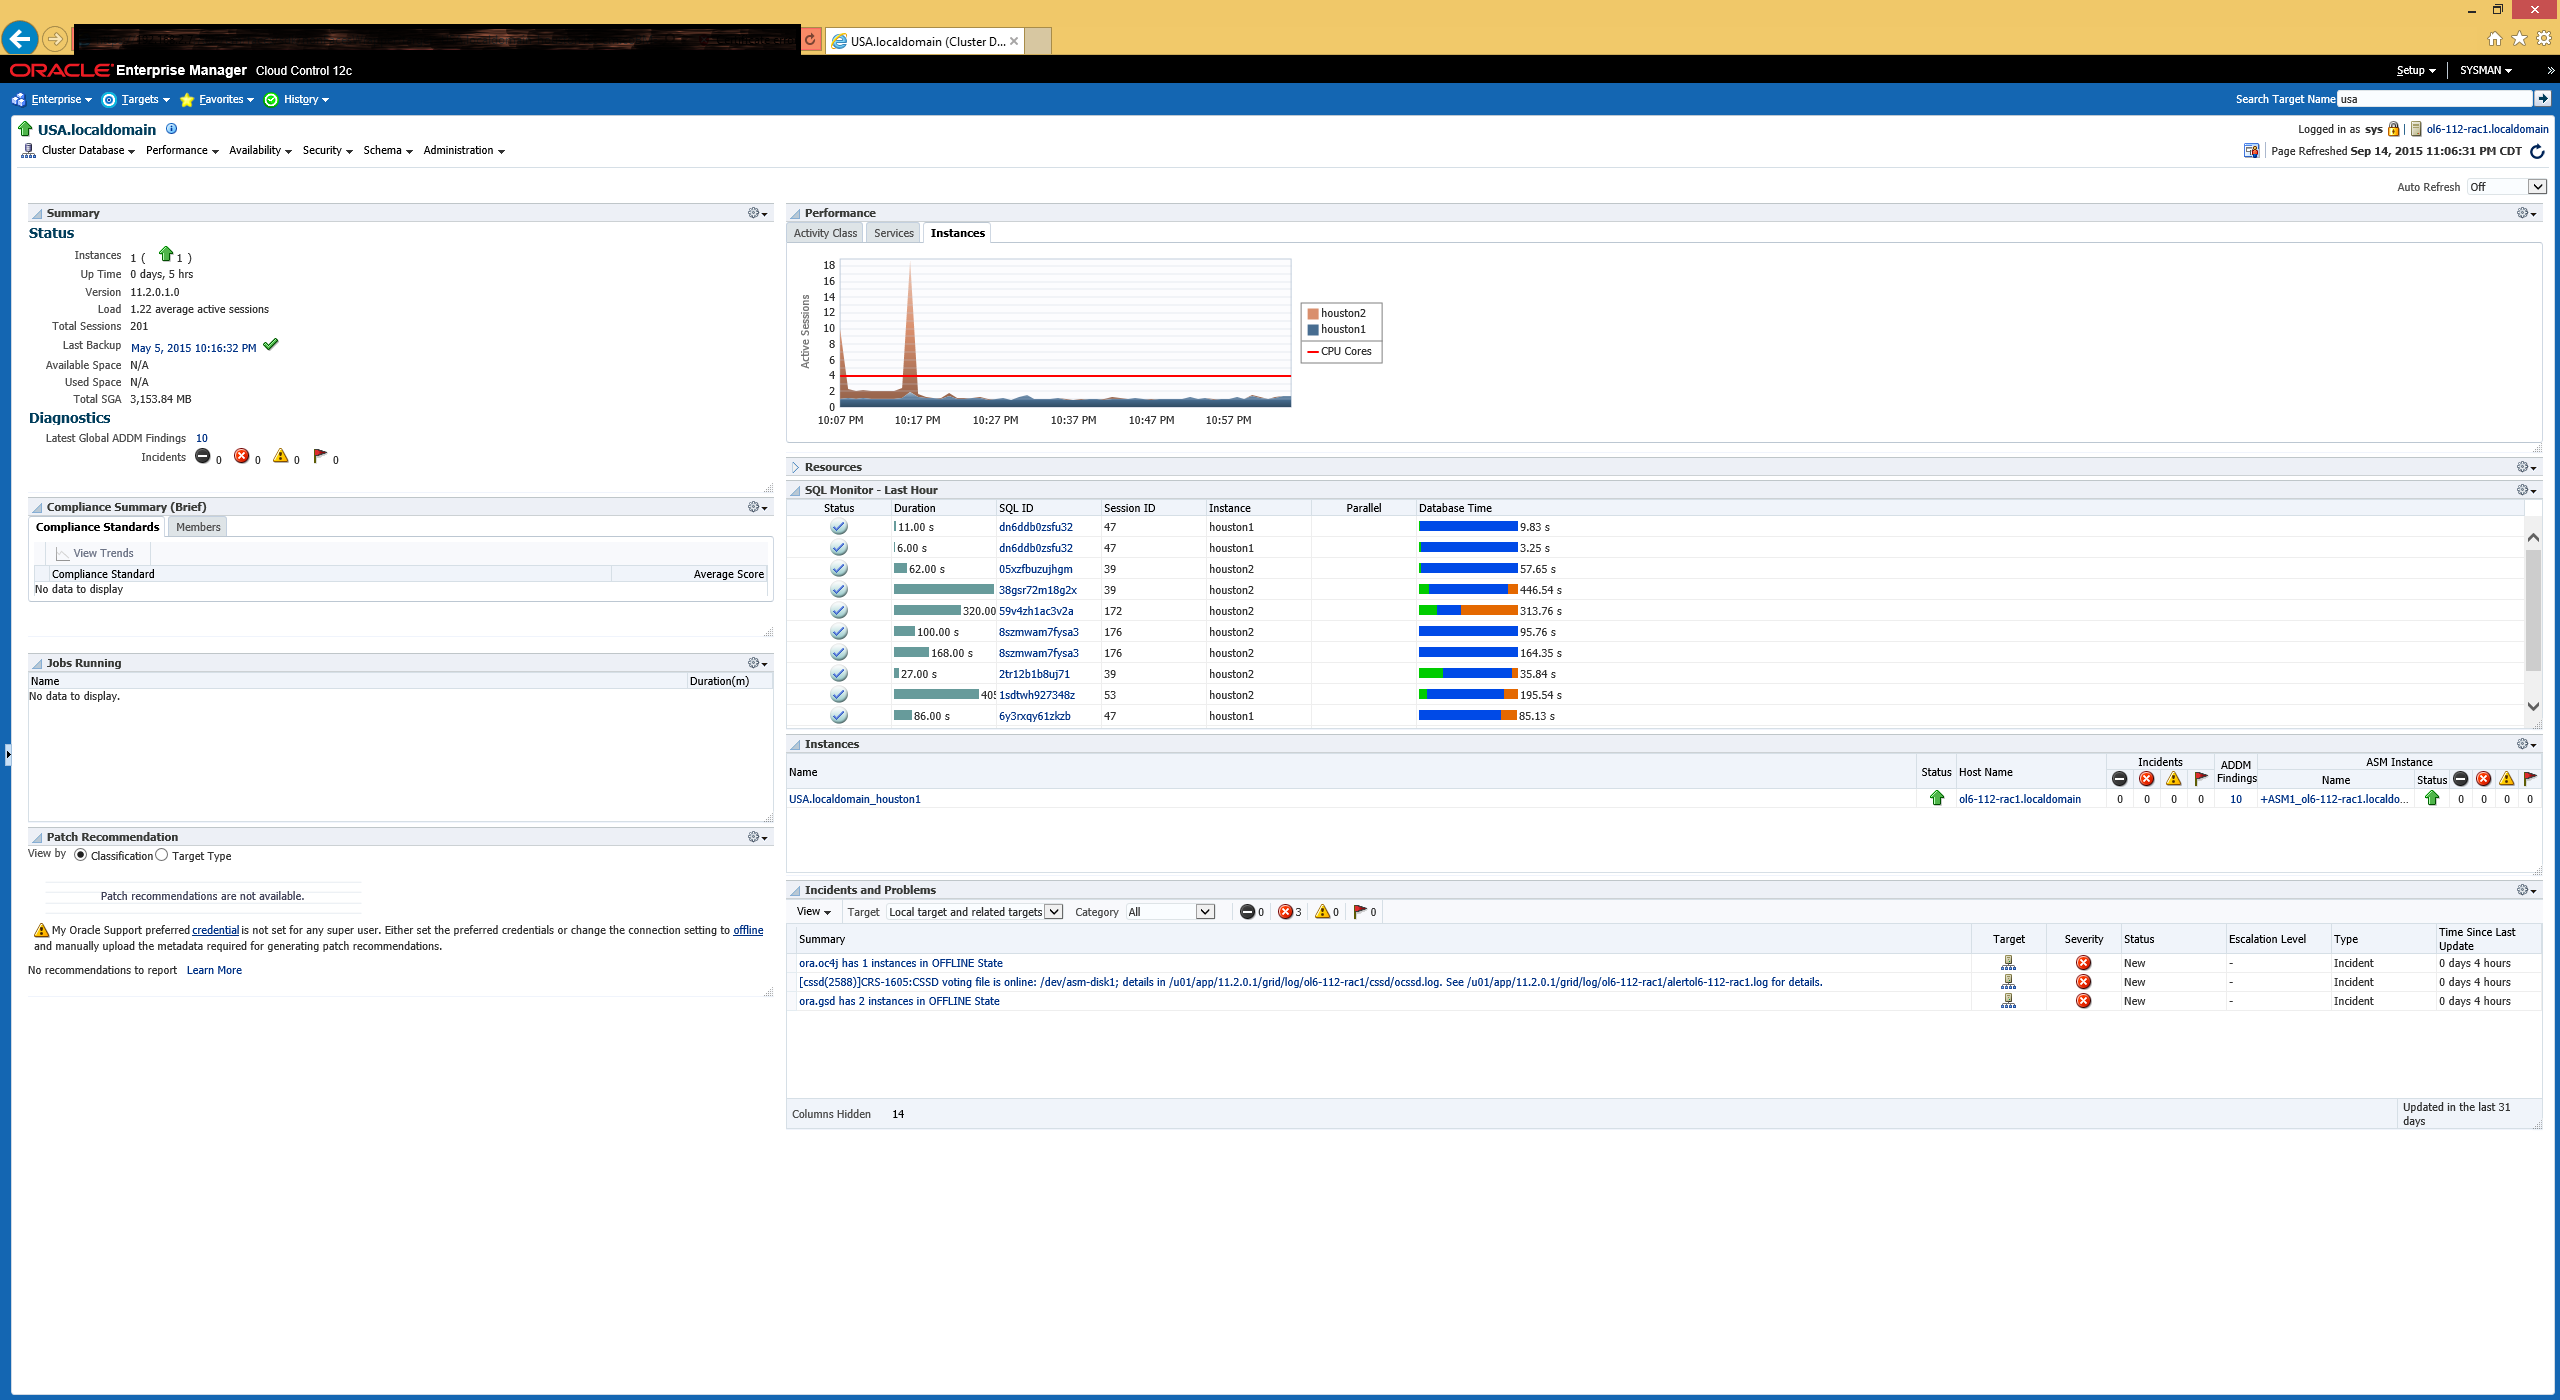Click the browser back arrow
Screen dimensions: 2560x1400
[20, 39]
